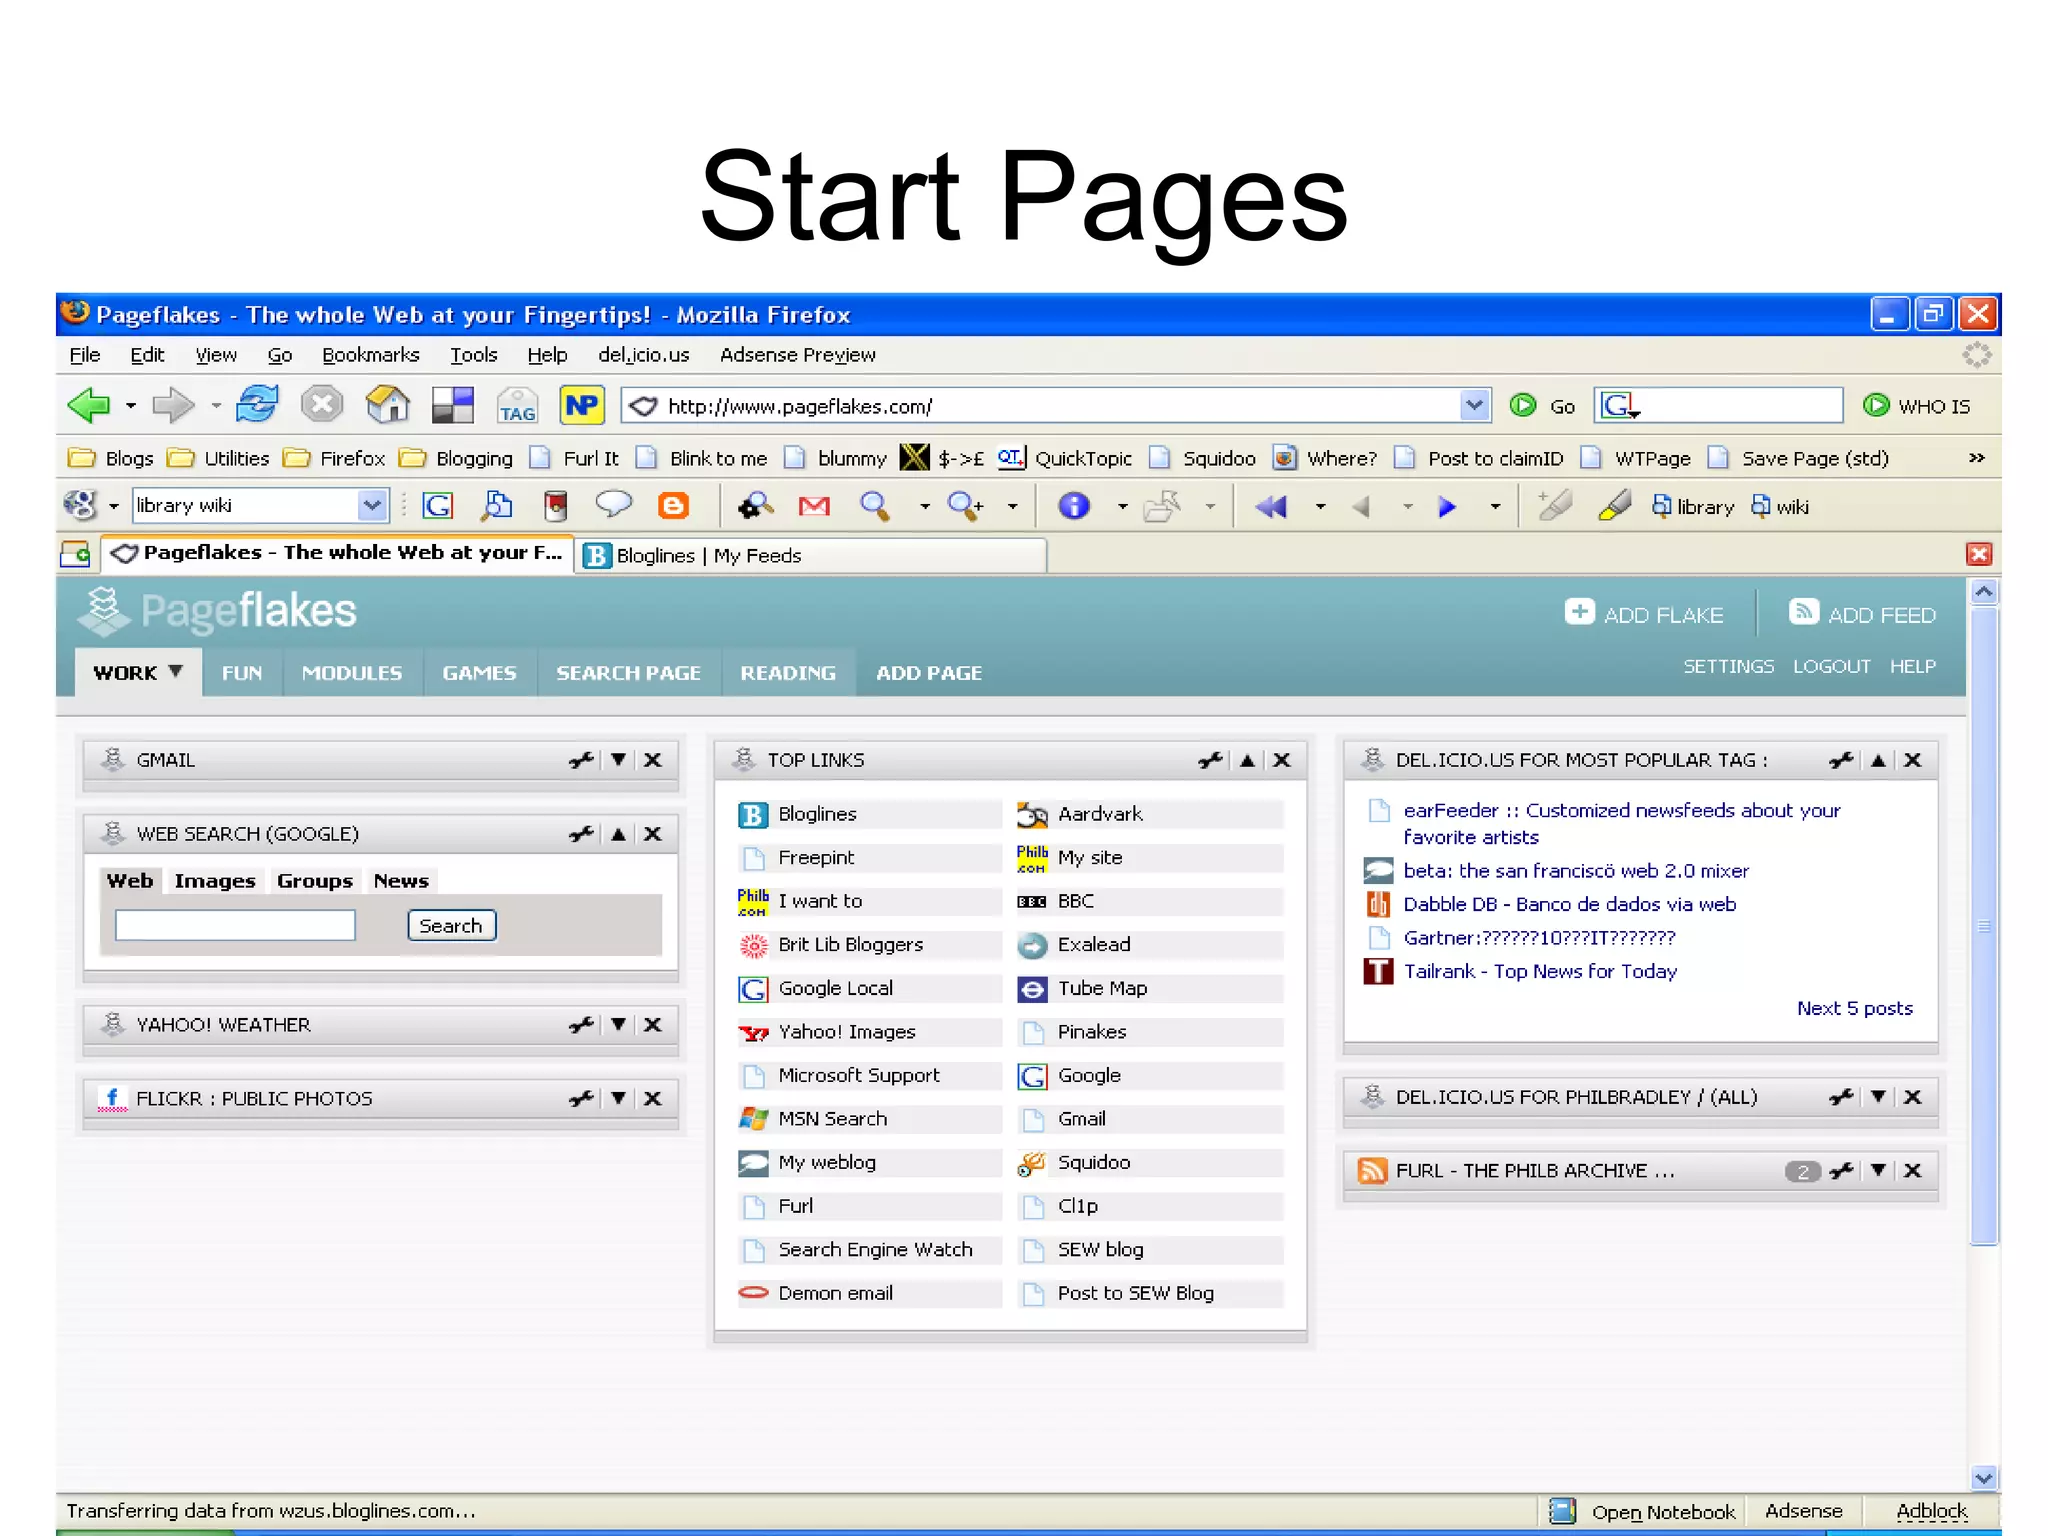This screenshot has width=2048, height=1536.
Task: Expand the Yahoo! Weather flake
Action: coord(619,1025)
